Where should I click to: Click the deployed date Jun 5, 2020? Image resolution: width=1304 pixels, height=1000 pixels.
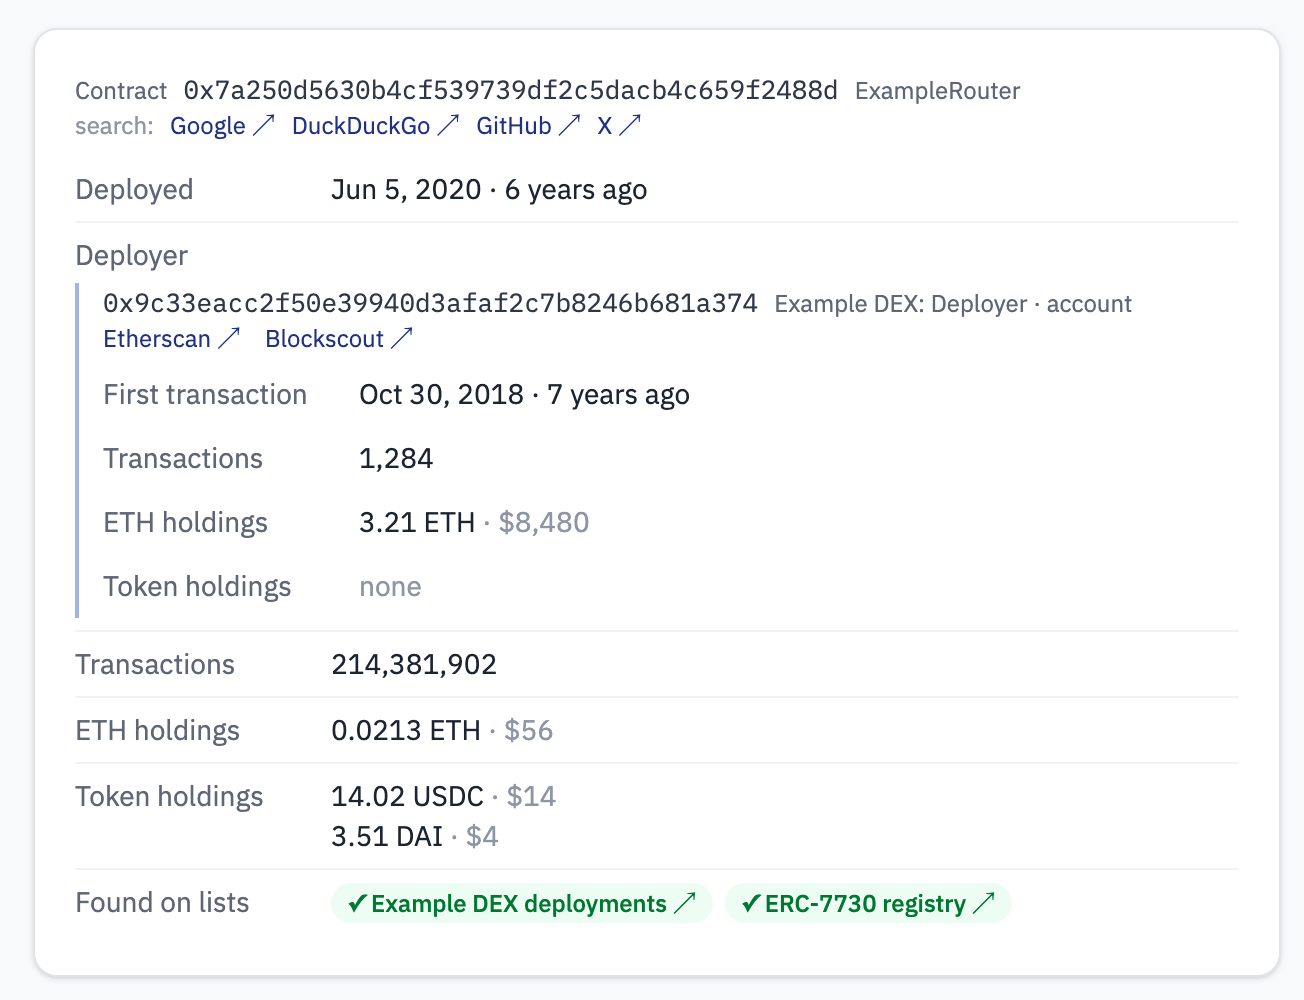[x=406, y=190]
